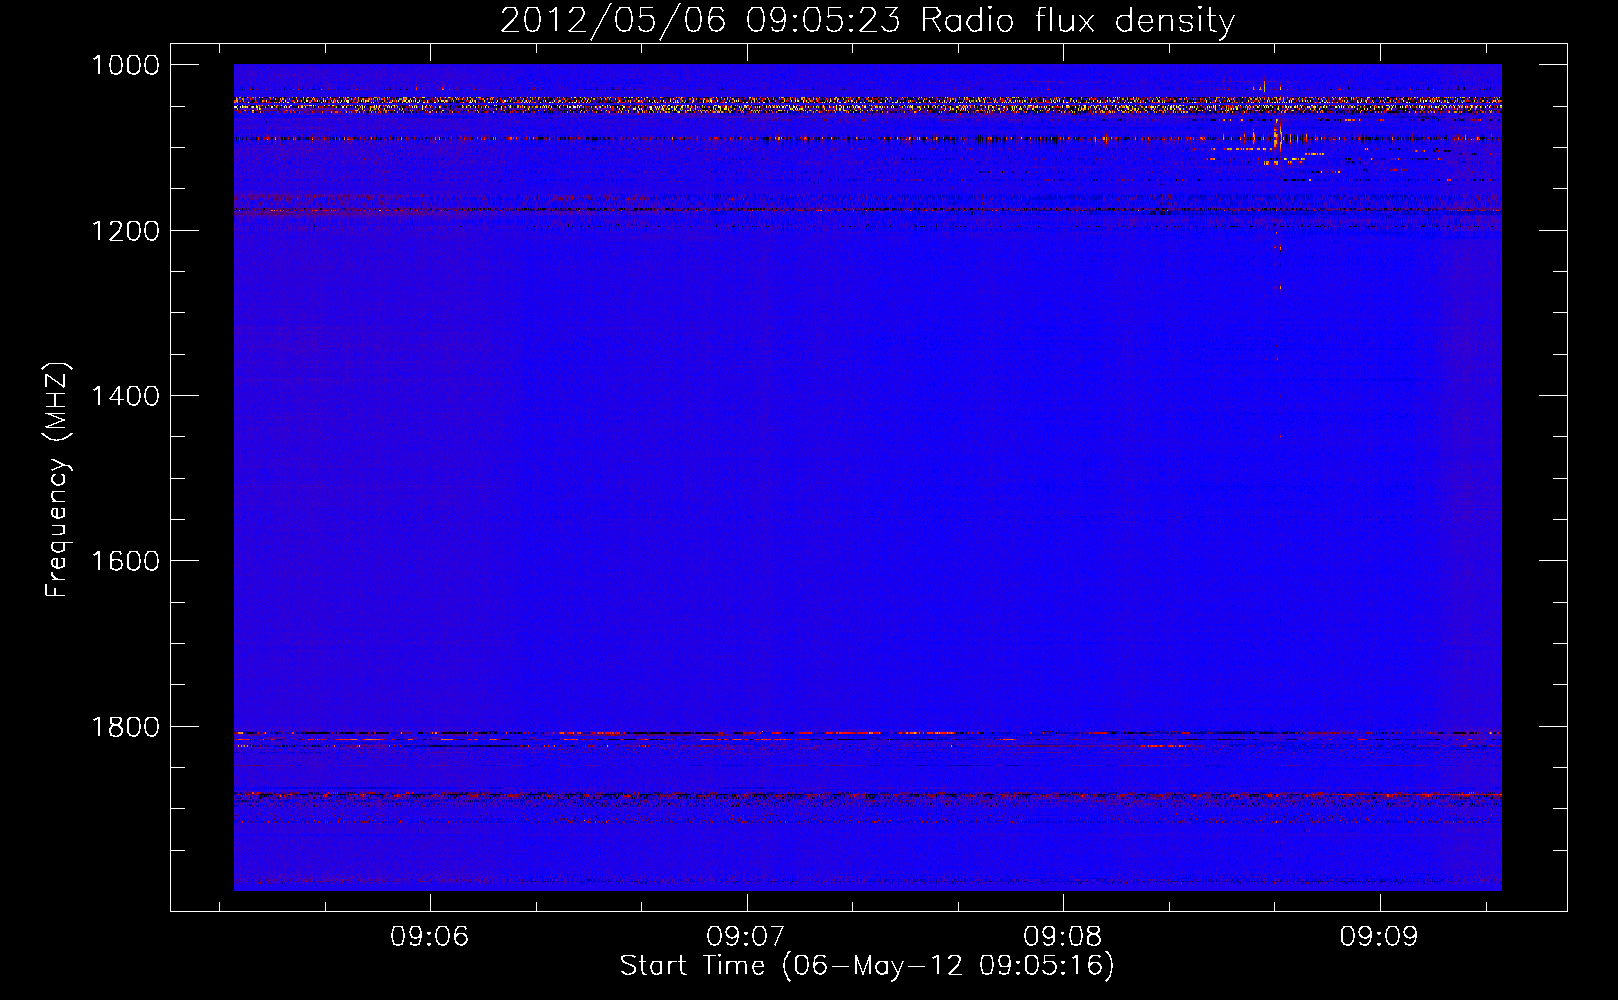
Task: Click the 09:09 time tick label
Action: click(x=1380, y=937)
